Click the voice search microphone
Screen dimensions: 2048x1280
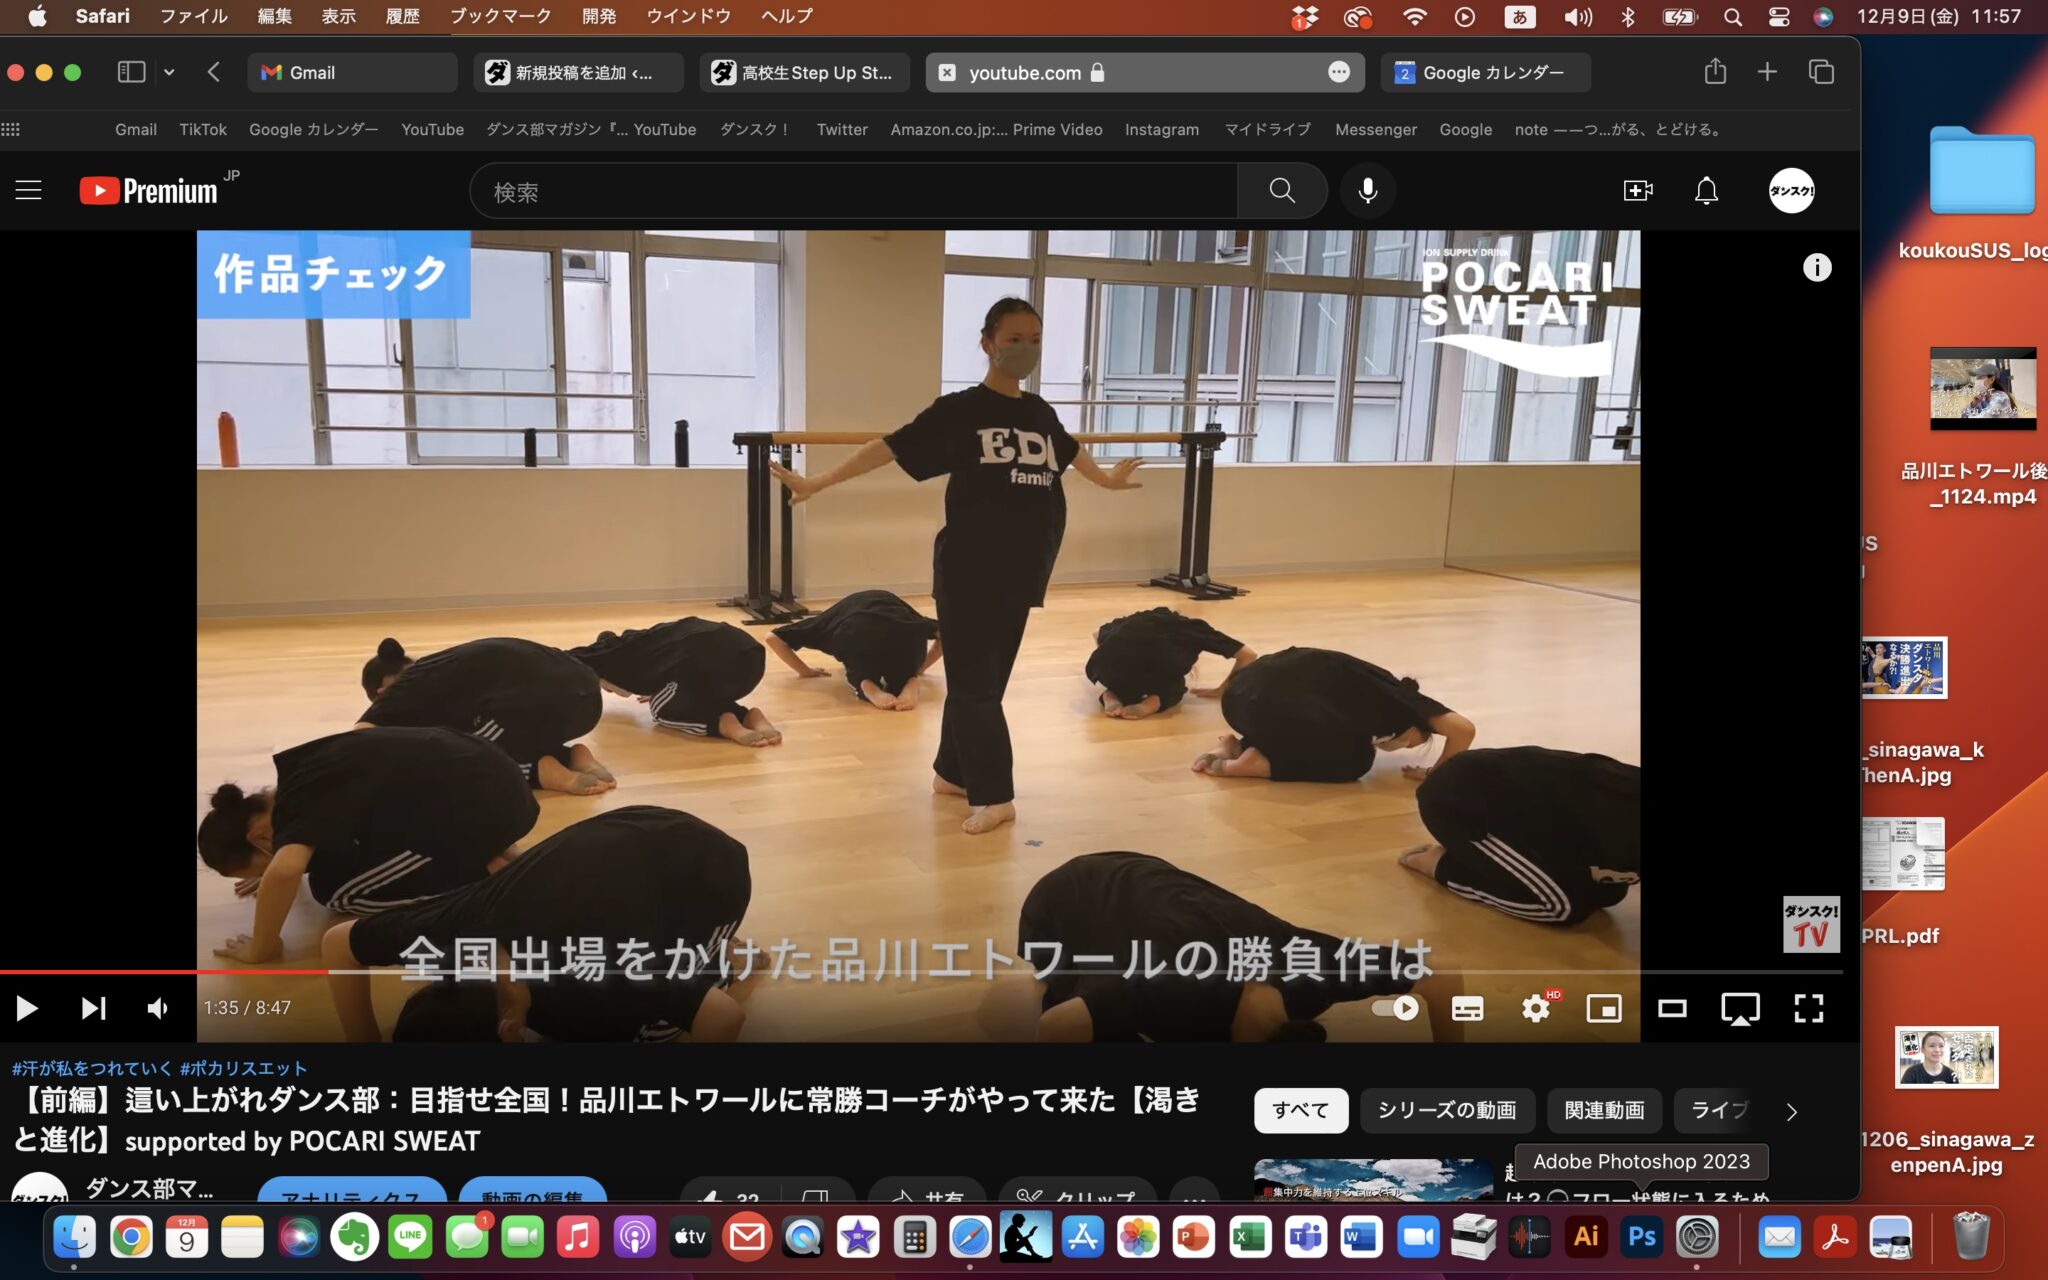[1367, 191]
